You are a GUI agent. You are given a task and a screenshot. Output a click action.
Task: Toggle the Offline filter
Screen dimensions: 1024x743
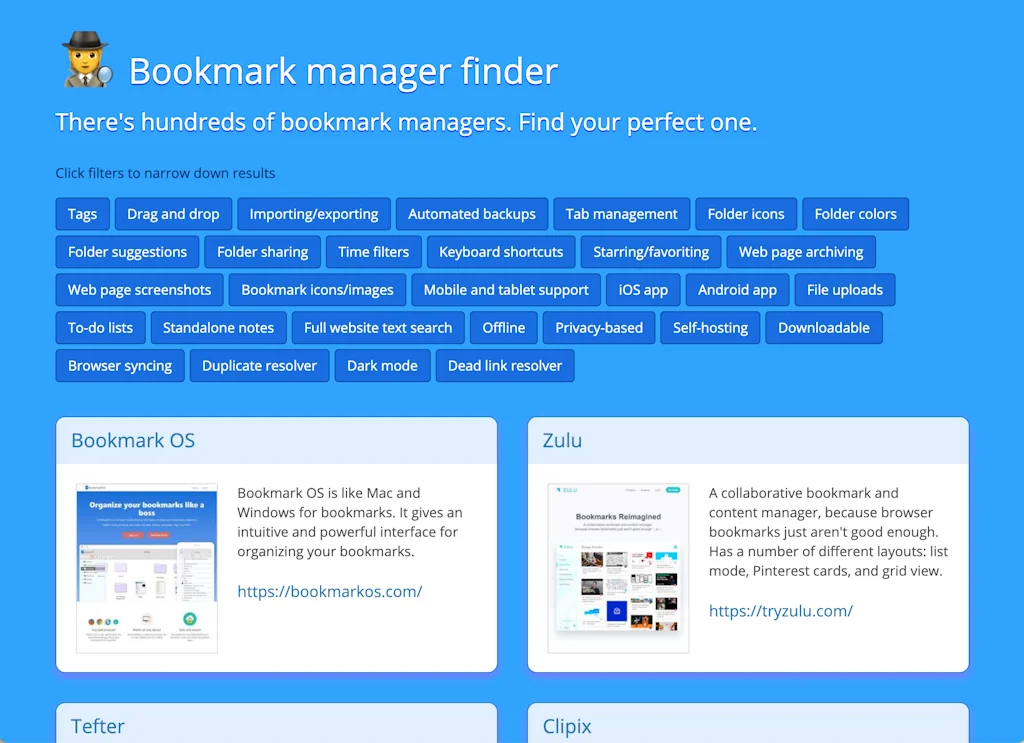click(503, 327)
